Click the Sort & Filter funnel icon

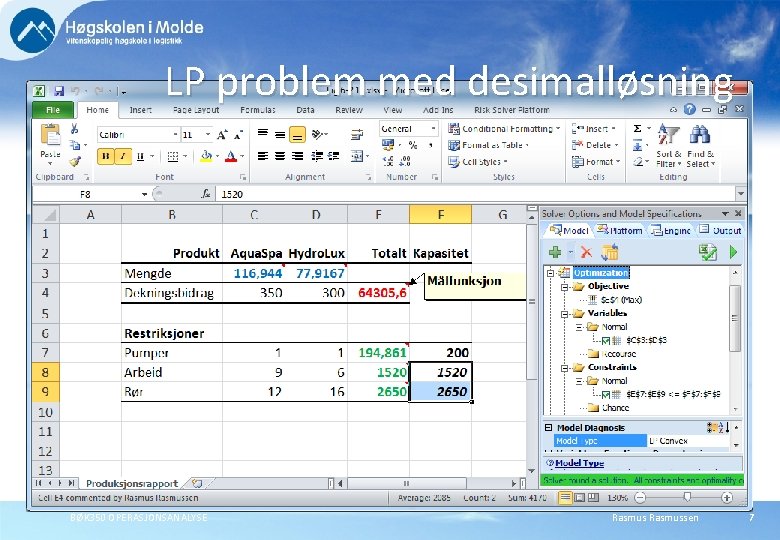tap(669, 134)
